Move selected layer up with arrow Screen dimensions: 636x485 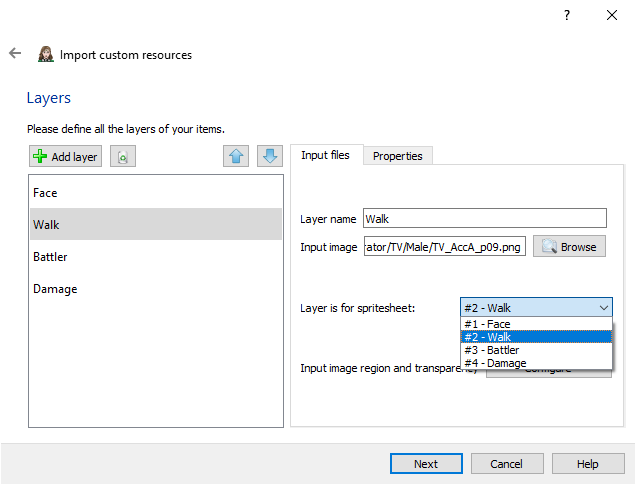(x=236, y=157)
